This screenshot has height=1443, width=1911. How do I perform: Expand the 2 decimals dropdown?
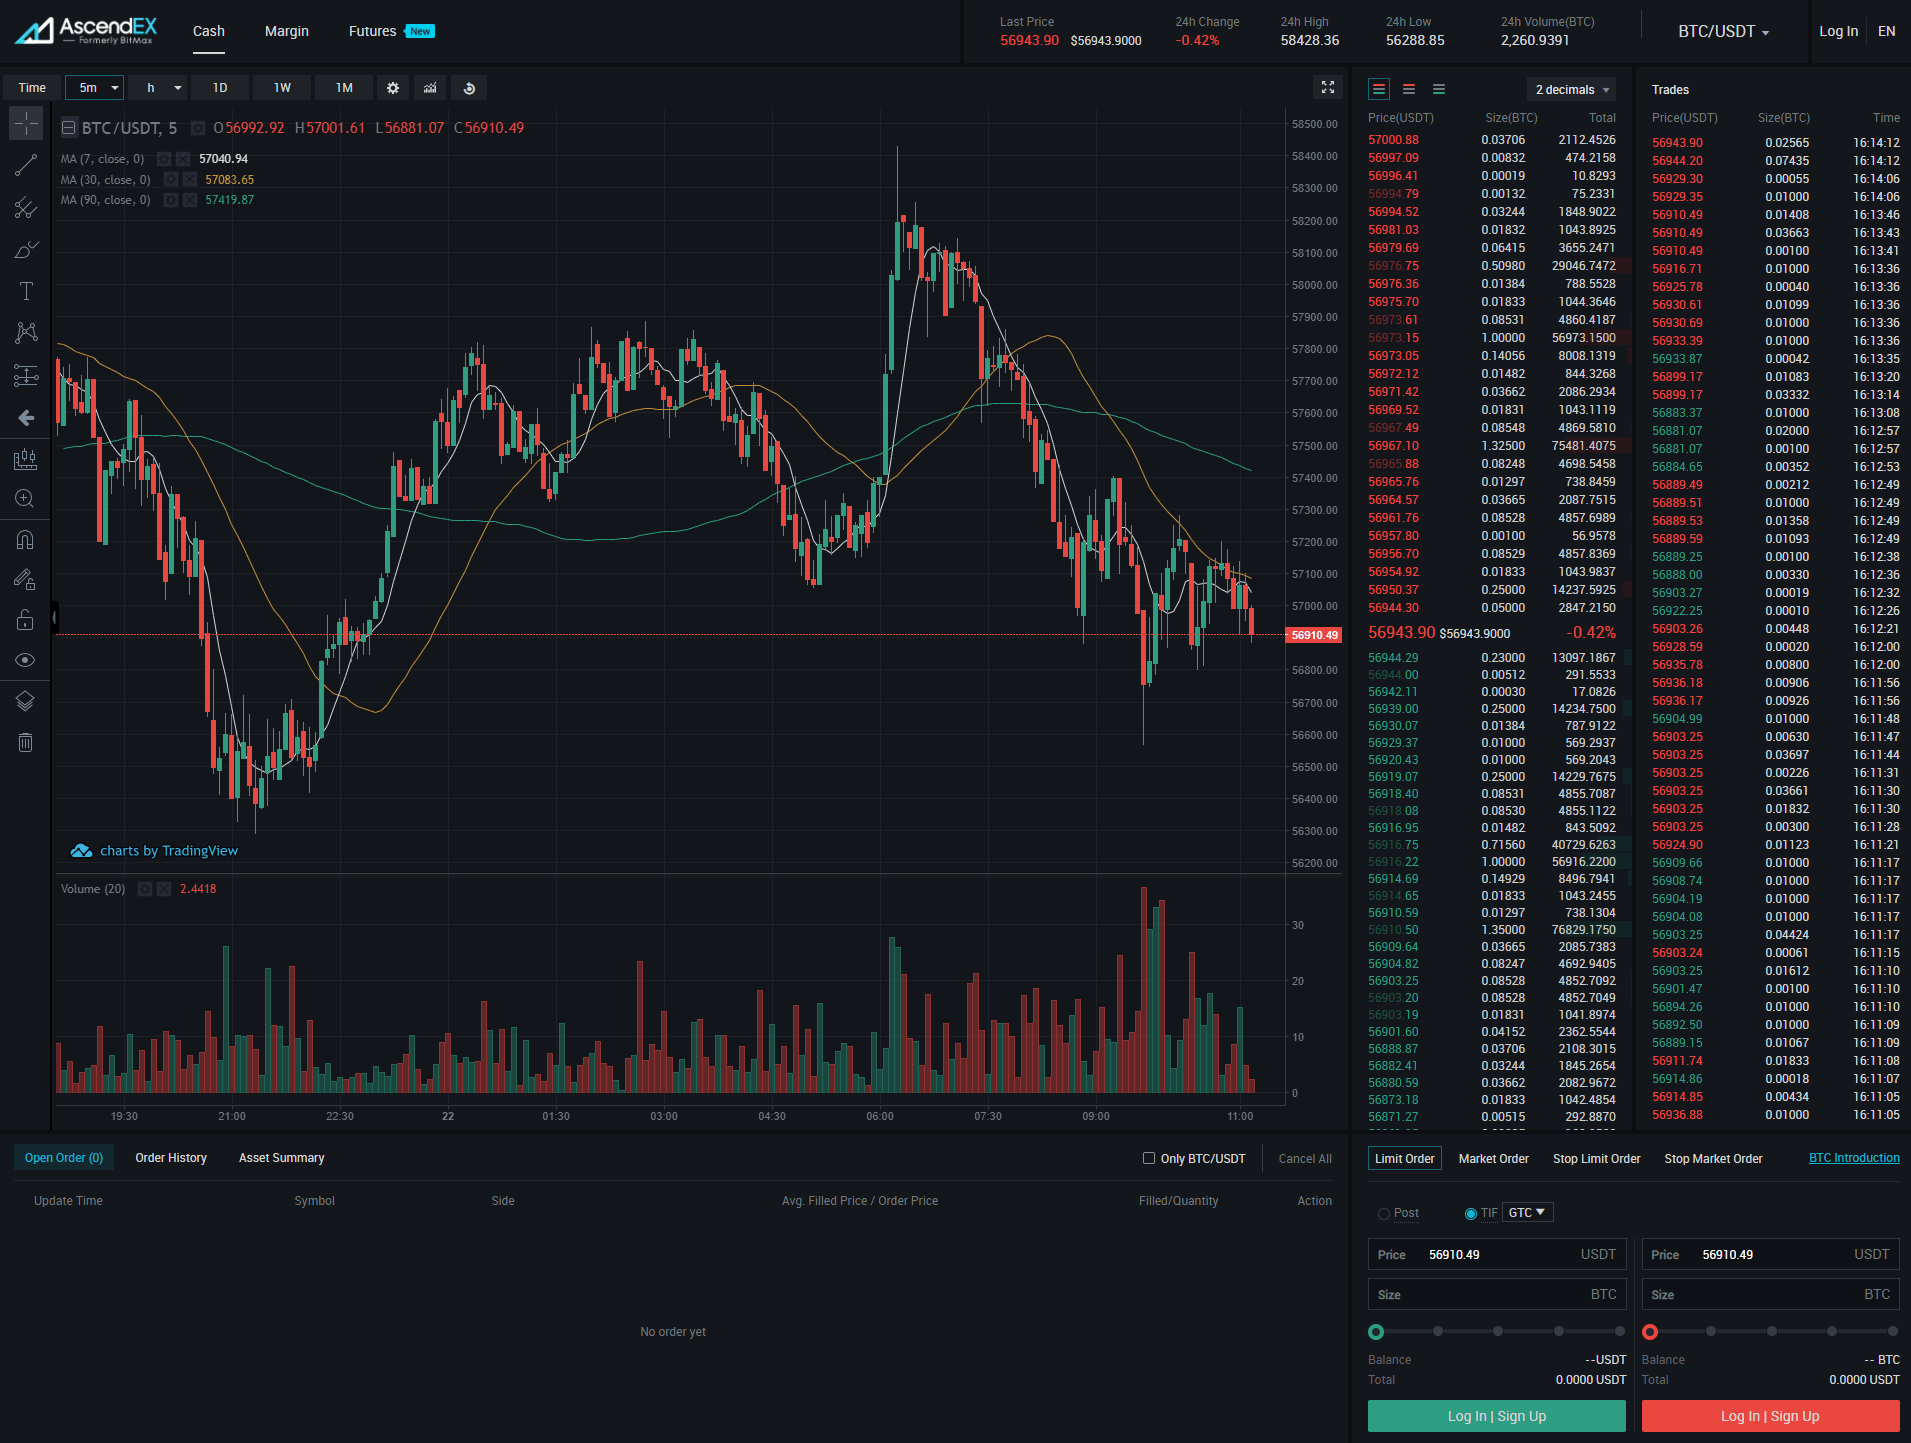click(1572, 90)
